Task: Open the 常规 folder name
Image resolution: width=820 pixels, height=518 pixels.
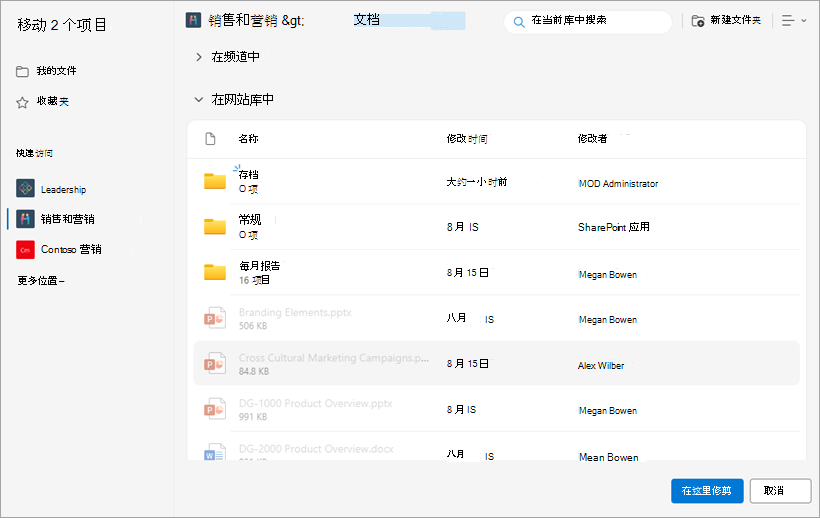Action: coord(250,220)
